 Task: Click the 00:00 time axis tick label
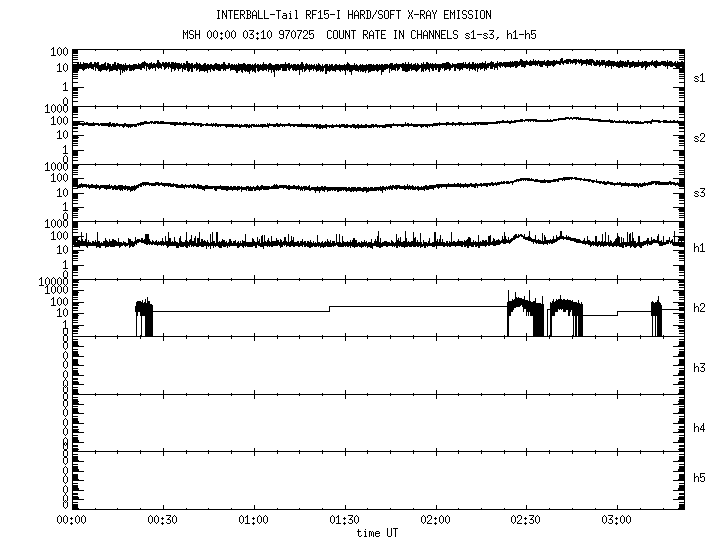coord(71,521)
